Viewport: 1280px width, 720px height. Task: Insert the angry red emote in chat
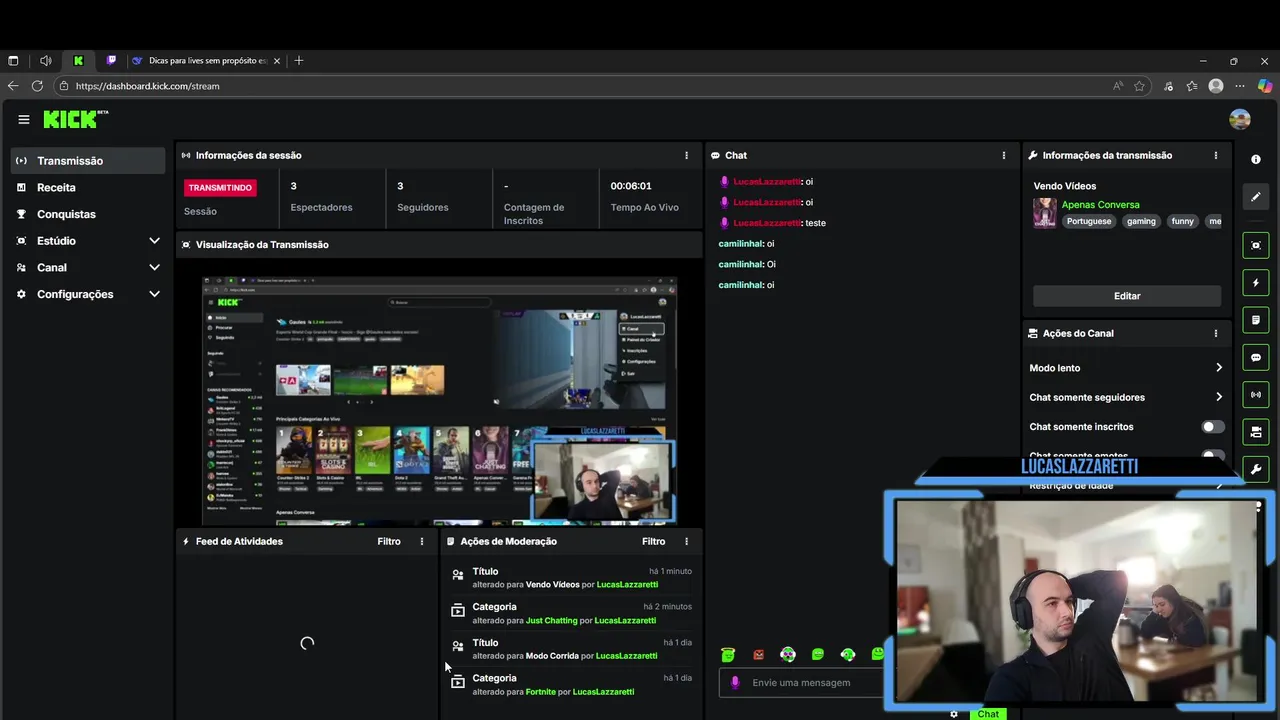[758, 655]
